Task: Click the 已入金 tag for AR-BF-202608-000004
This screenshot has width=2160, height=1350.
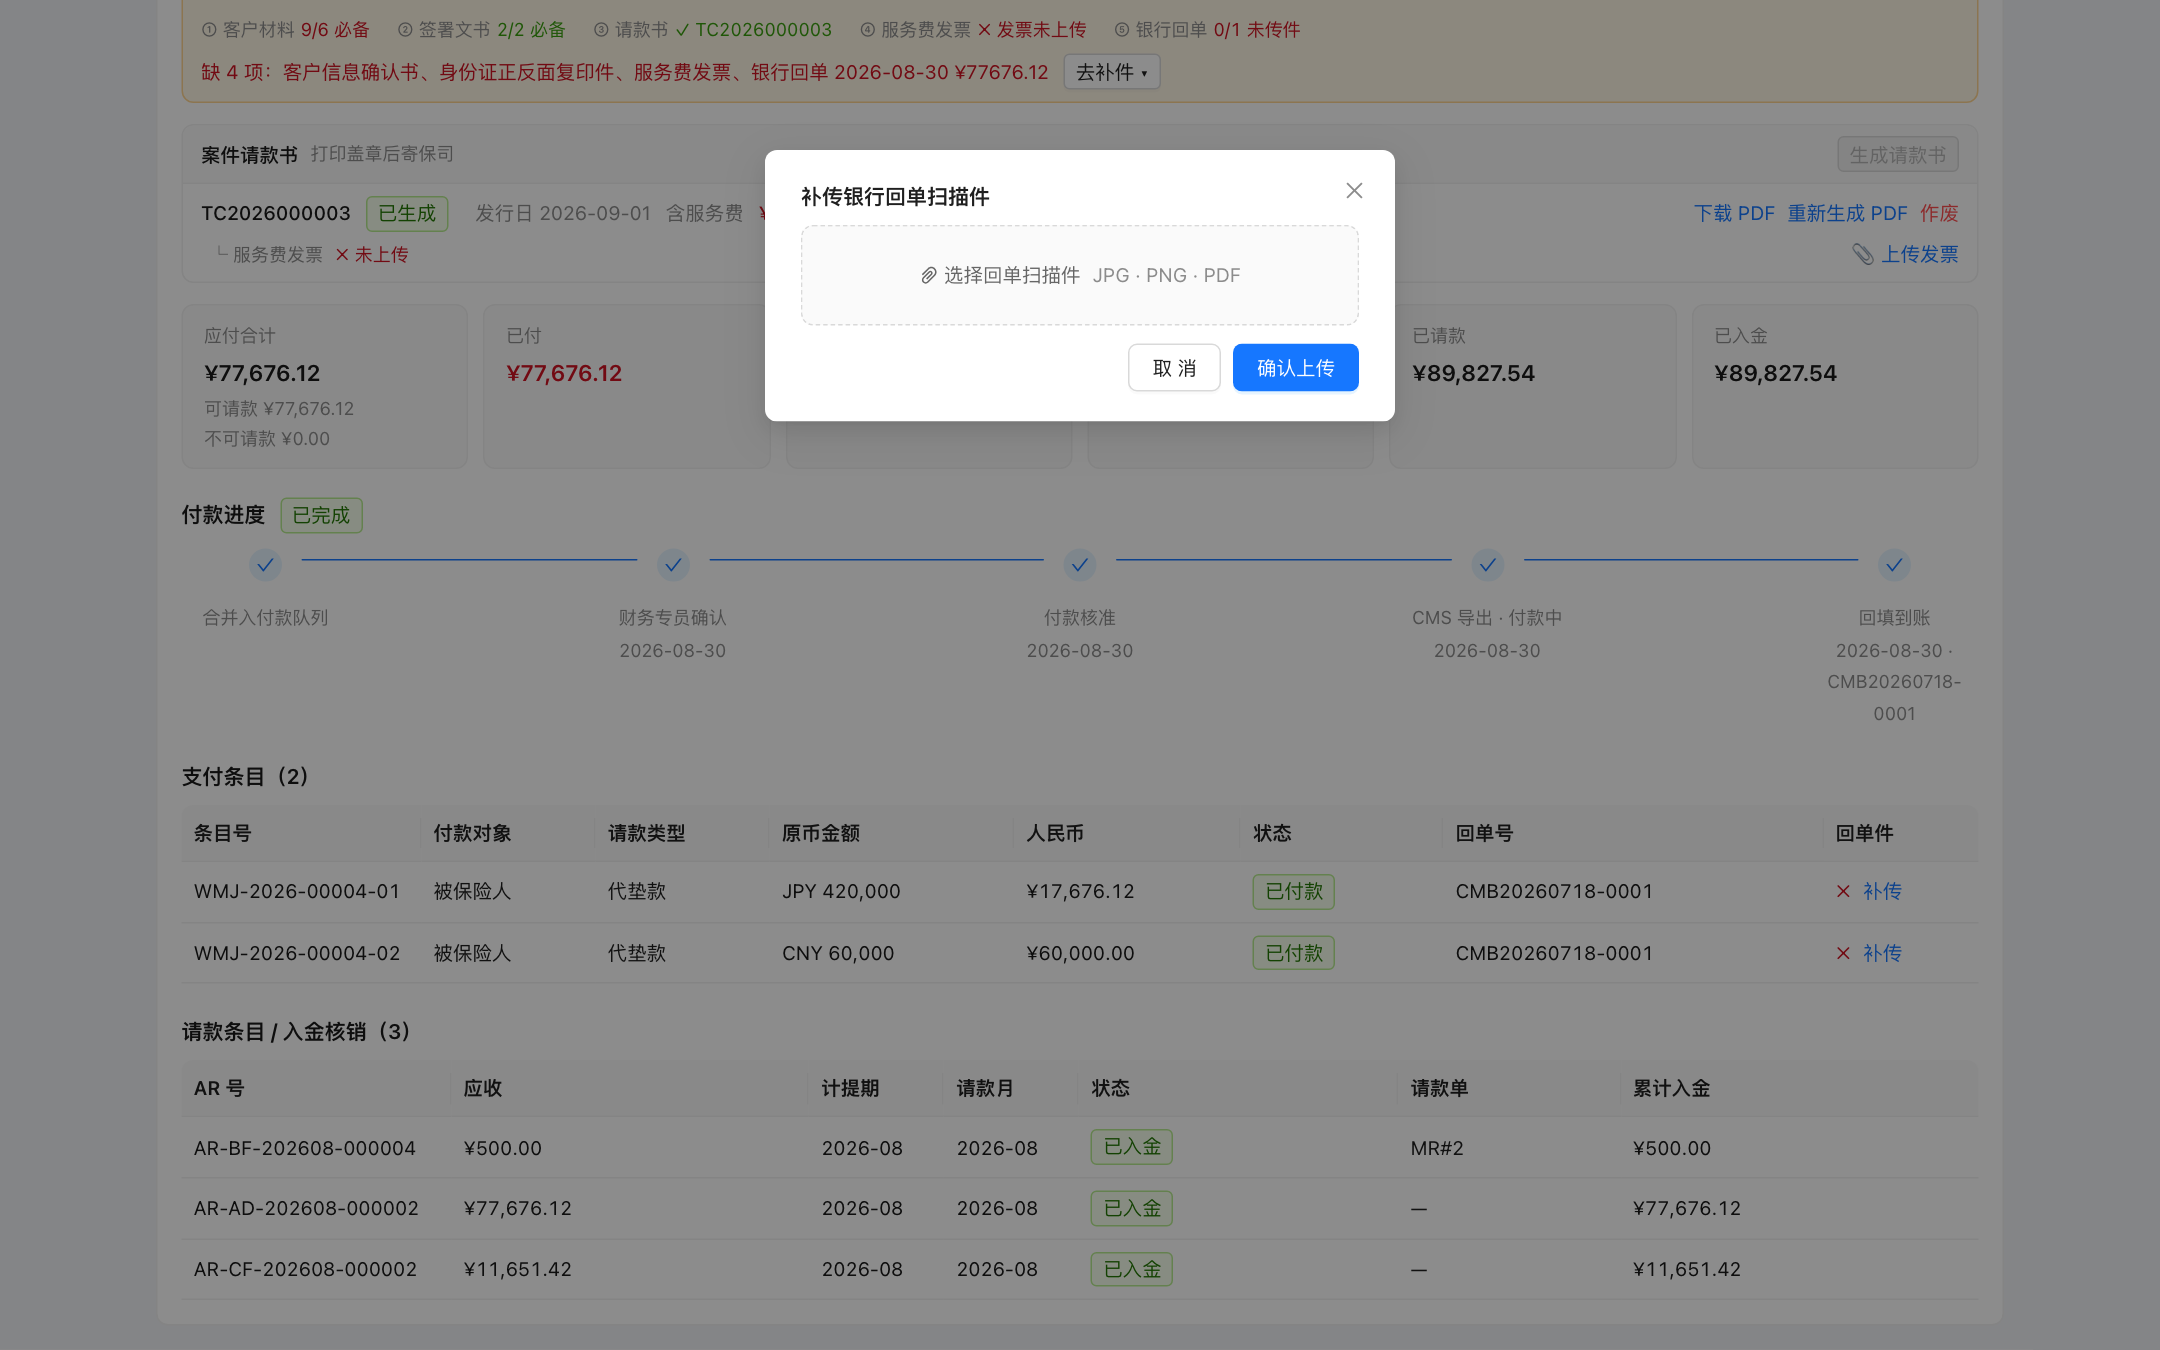Action: pyautogui.click(x=1131, y=1147)
